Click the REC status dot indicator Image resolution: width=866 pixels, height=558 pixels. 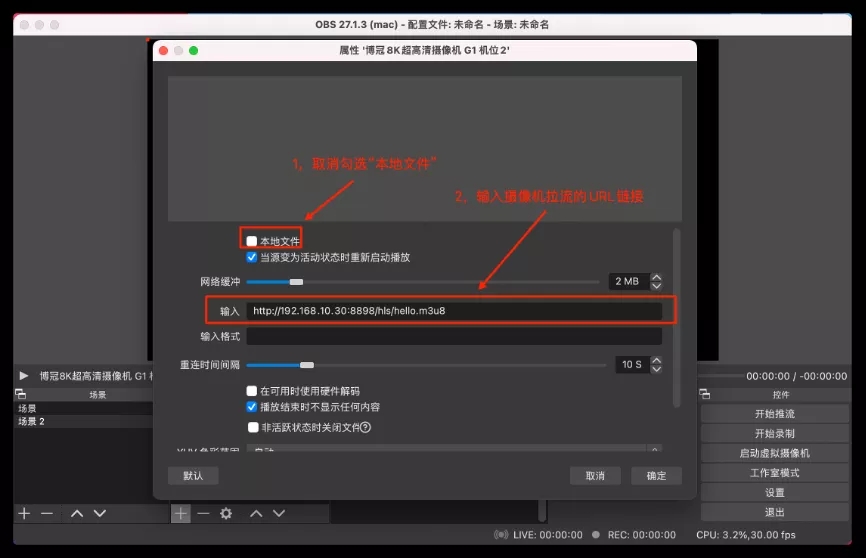[x=595, y=534]
